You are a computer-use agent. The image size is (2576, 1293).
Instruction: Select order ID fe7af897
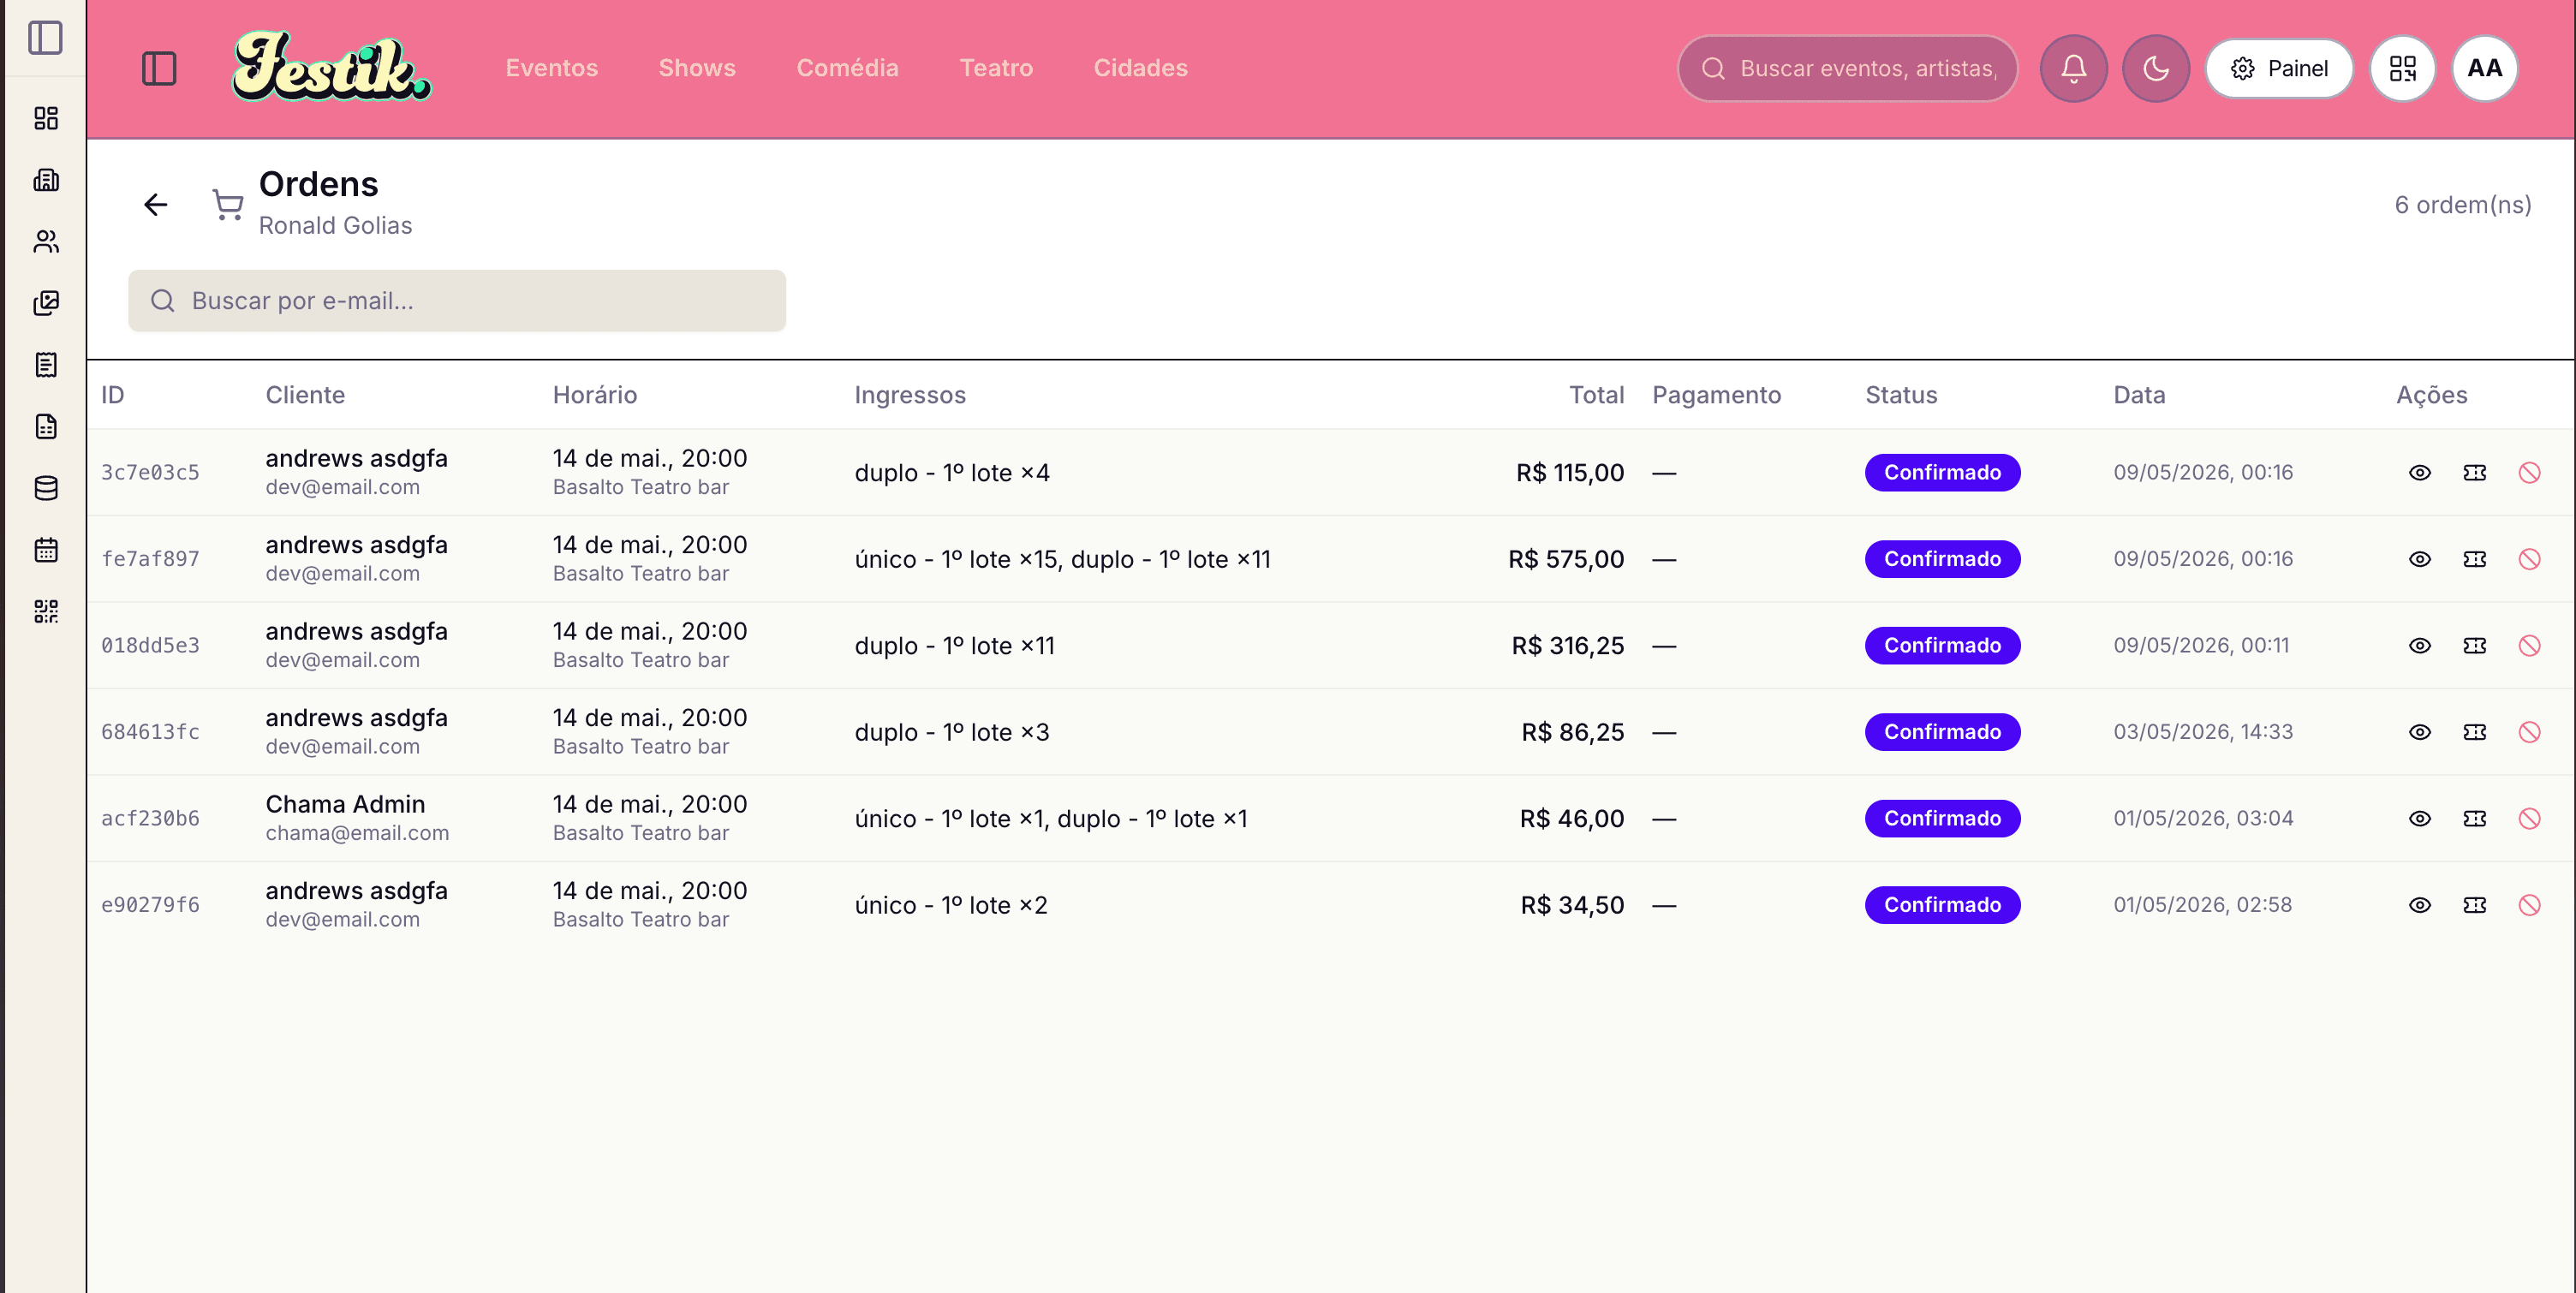coord(150,559)
